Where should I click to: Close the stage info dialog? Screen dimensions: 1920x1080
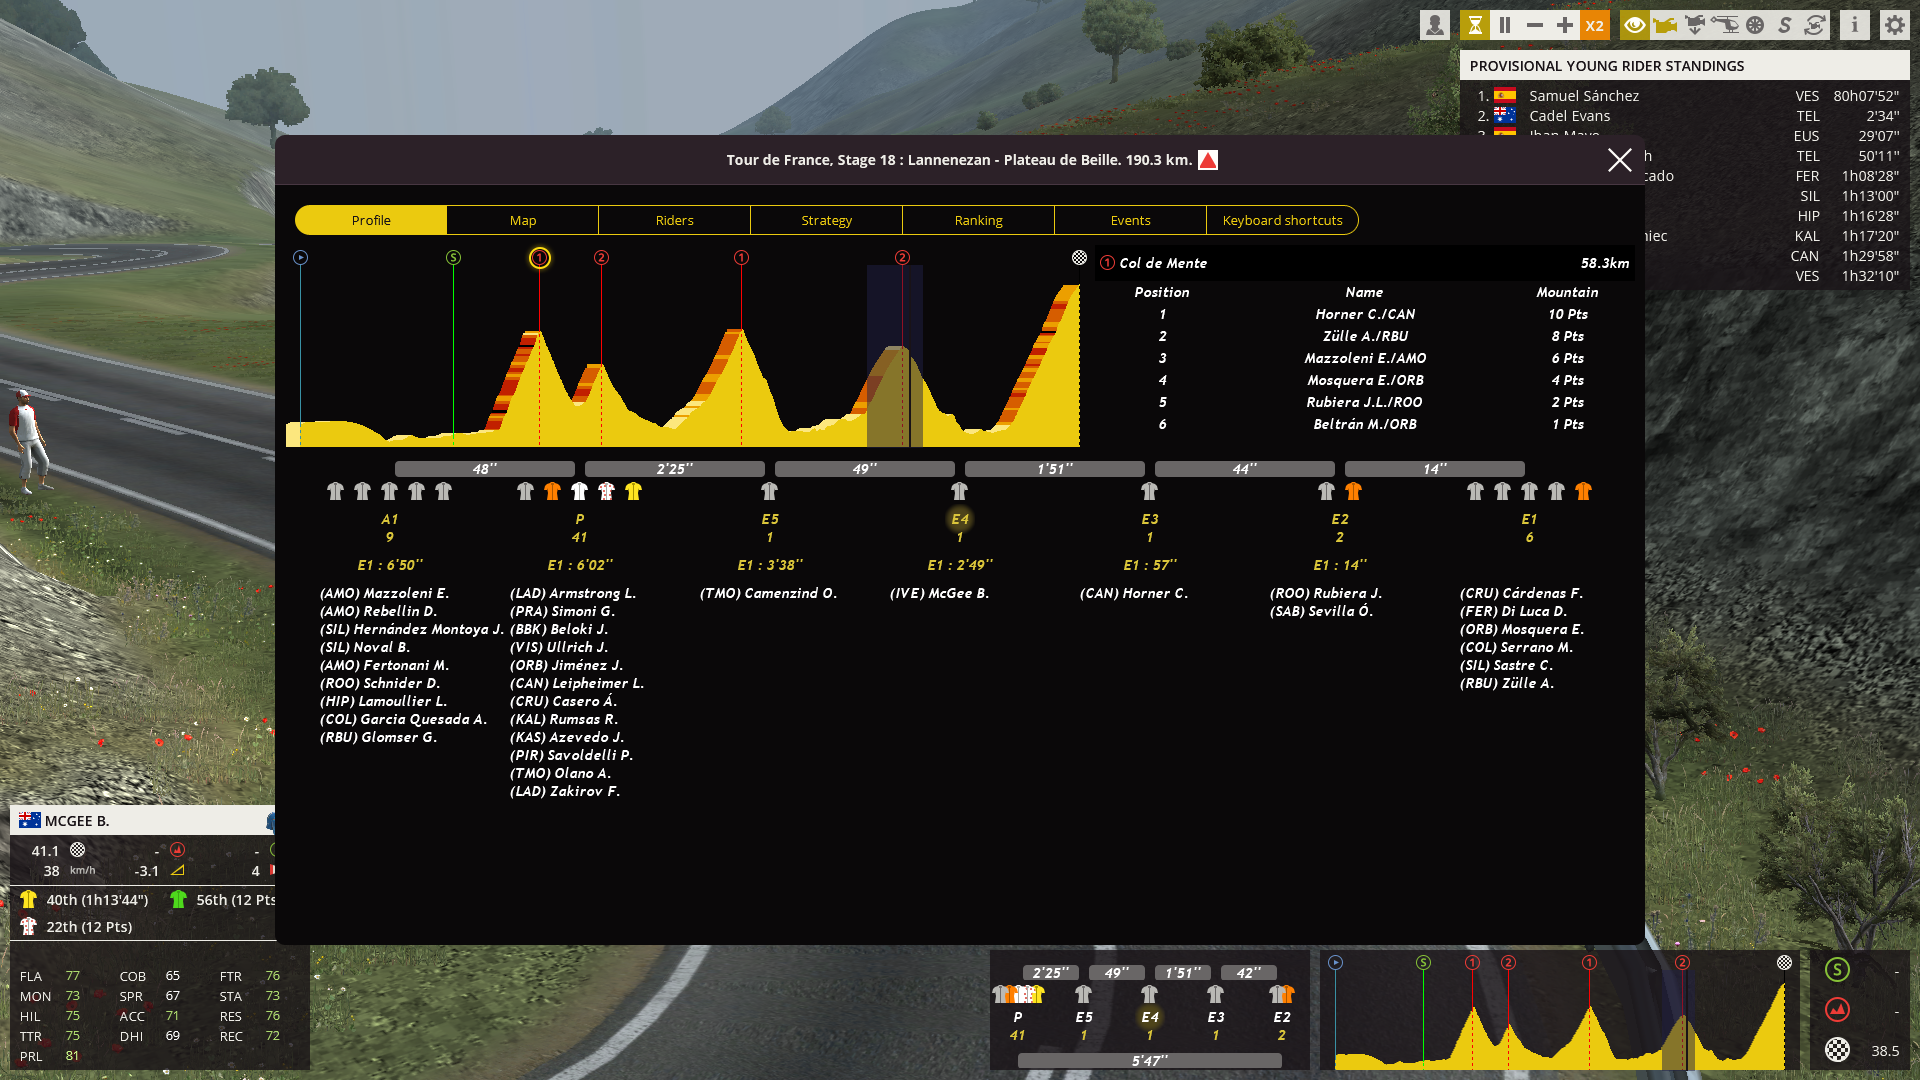coord(1620,160)
